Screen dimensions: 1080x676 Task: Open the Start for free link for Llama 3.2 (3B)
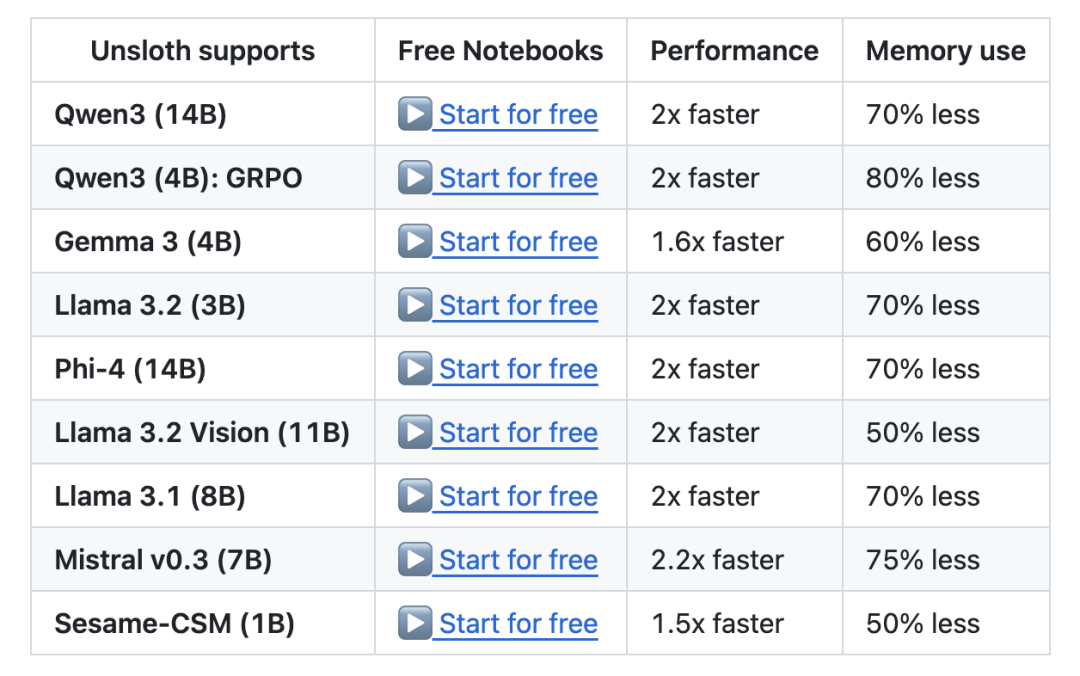coord(518,305)
